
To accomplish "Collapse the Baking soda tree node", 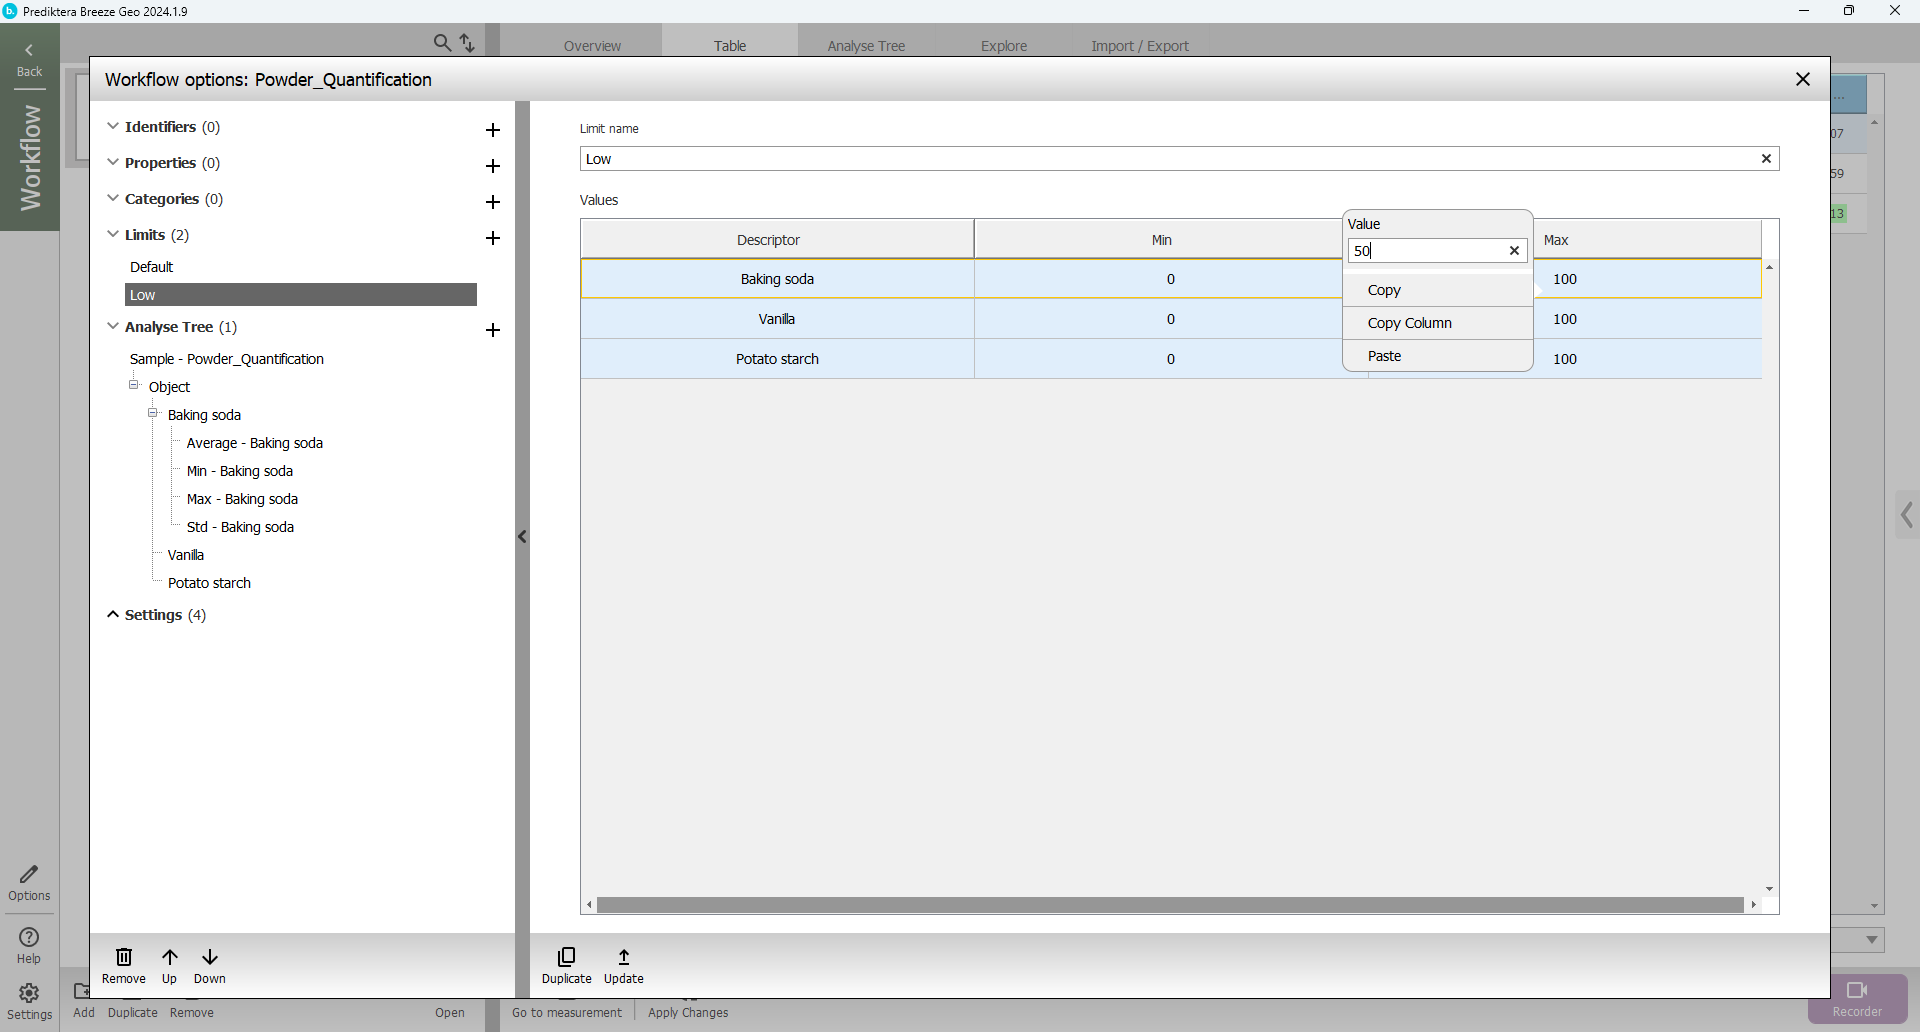I will (153, 414).
